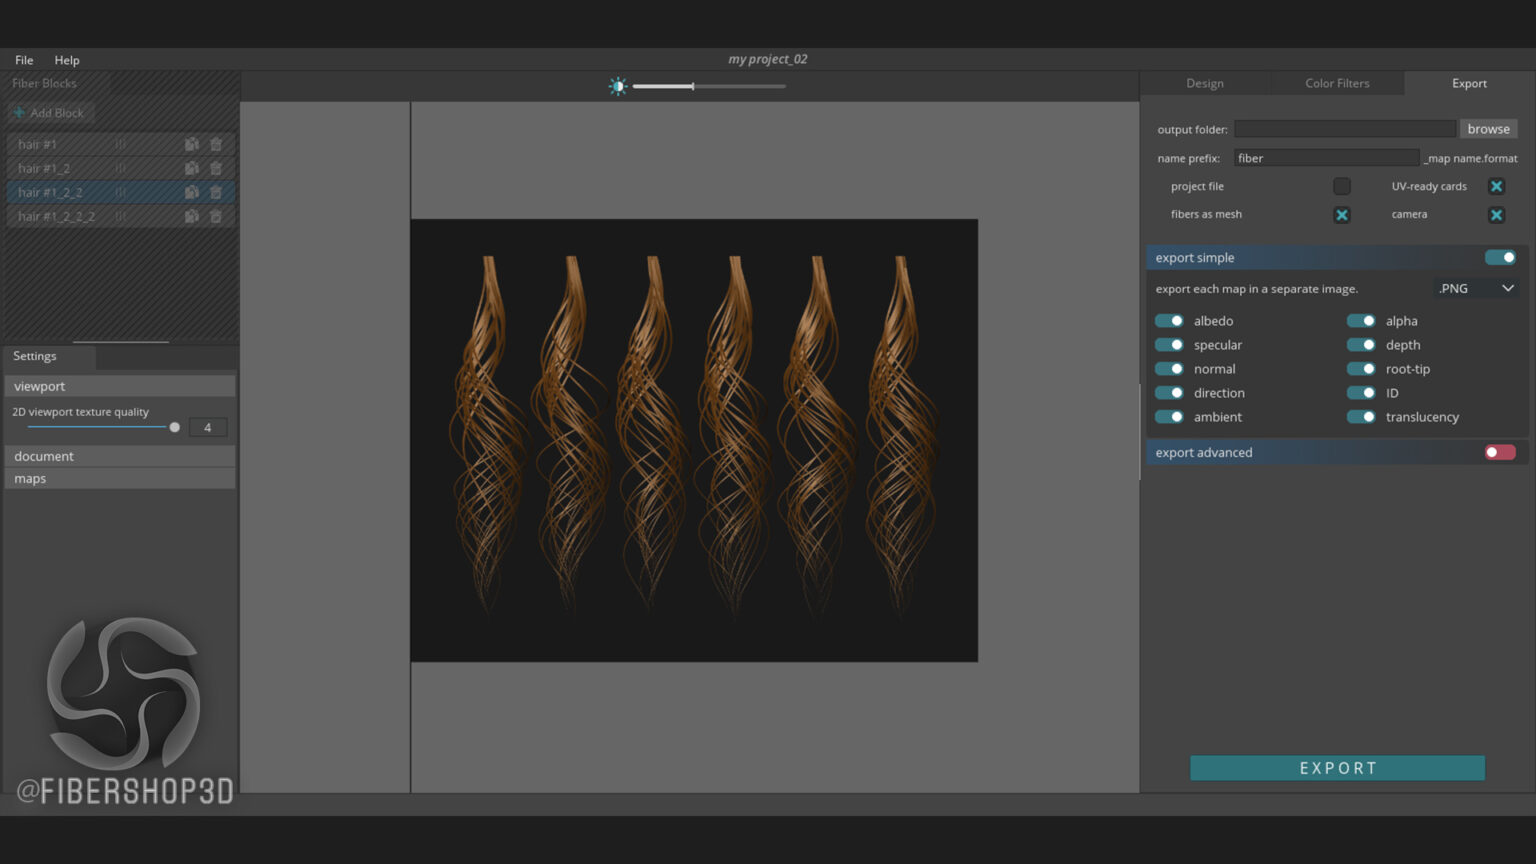The height and width of the screenshot is (864, 1536).
Task: Delete the hair #1_2 block
Action: click(x=216, y=168)
